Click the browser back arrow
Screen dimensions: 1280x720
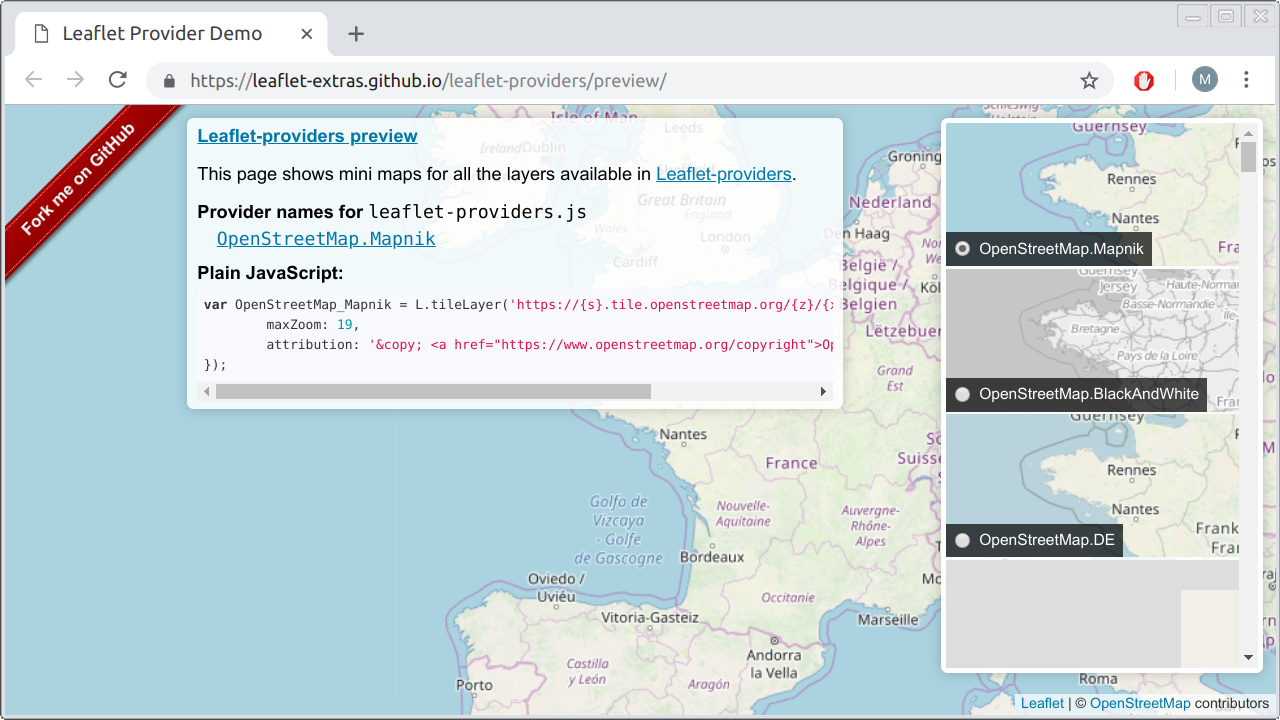pyautogui.click(x=33, y=79)
